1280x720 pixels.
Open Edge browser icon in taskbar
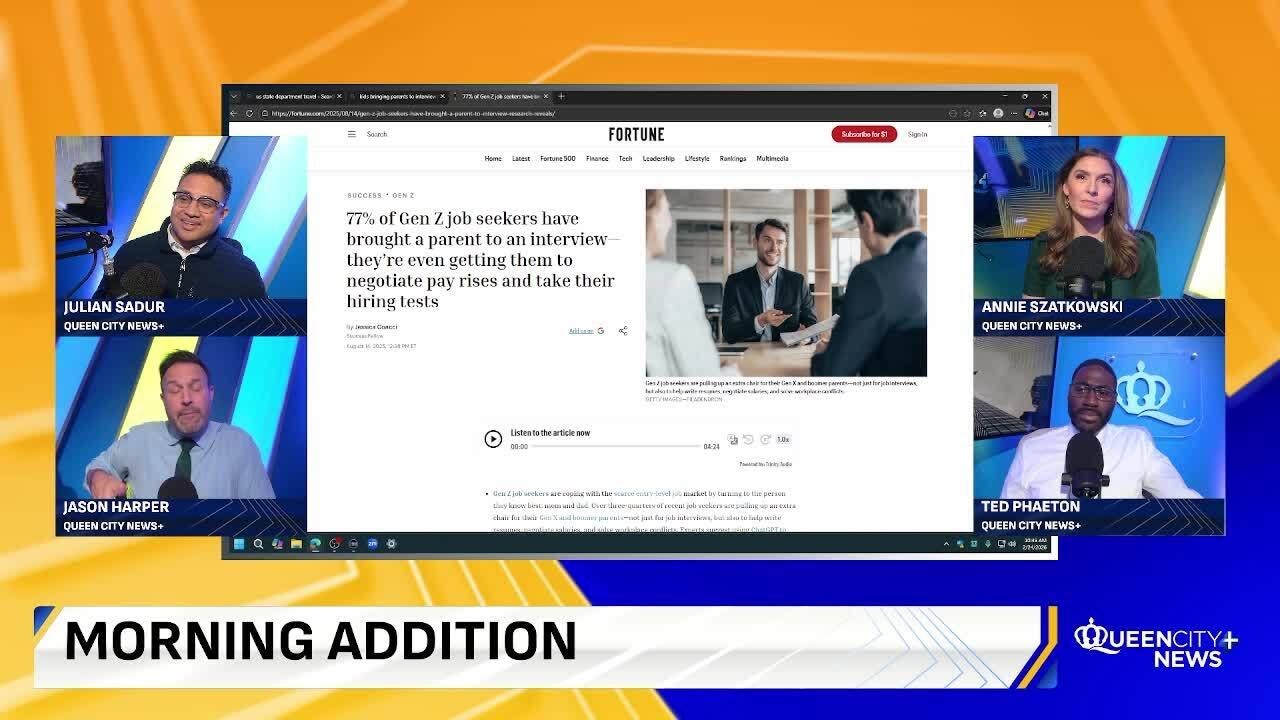pos(315,544)
